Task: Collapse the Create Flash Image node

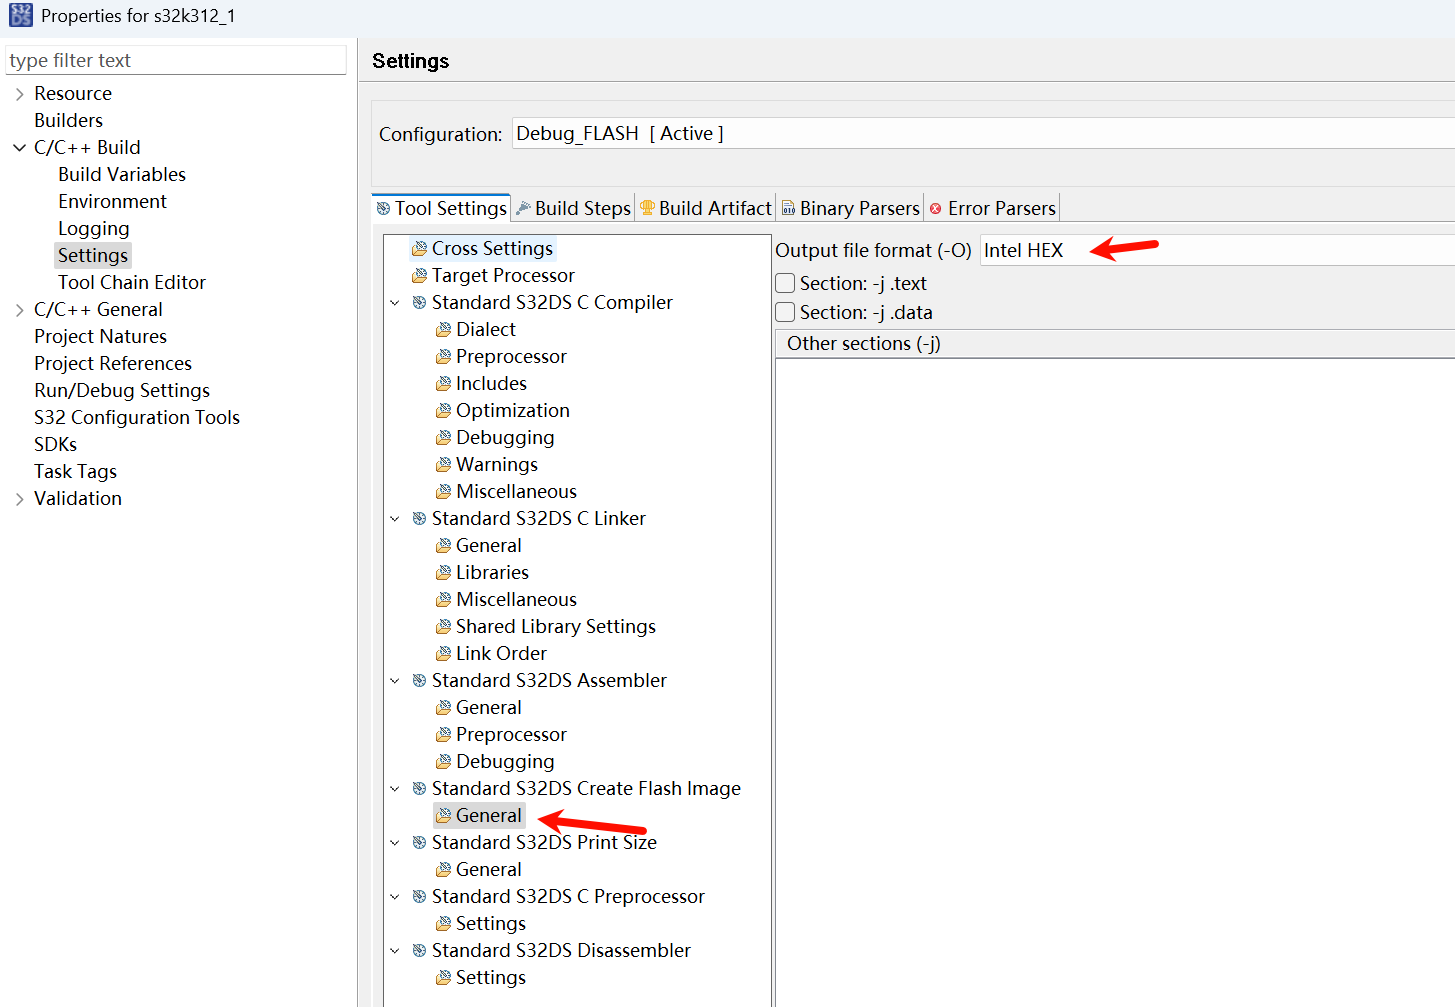Action: (x=395, y=788)
